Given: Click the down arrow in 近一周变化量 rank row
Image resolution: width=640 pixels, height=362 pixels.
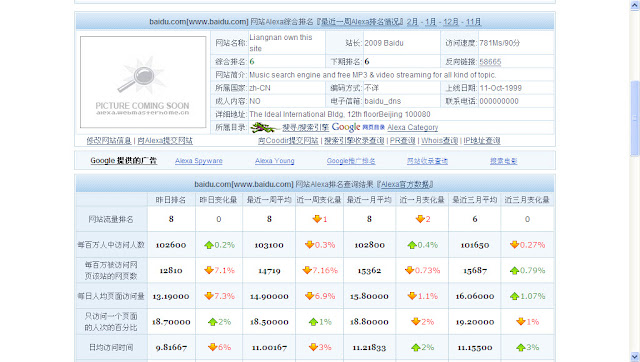Looking at the screenshot, I should point(317,219).
